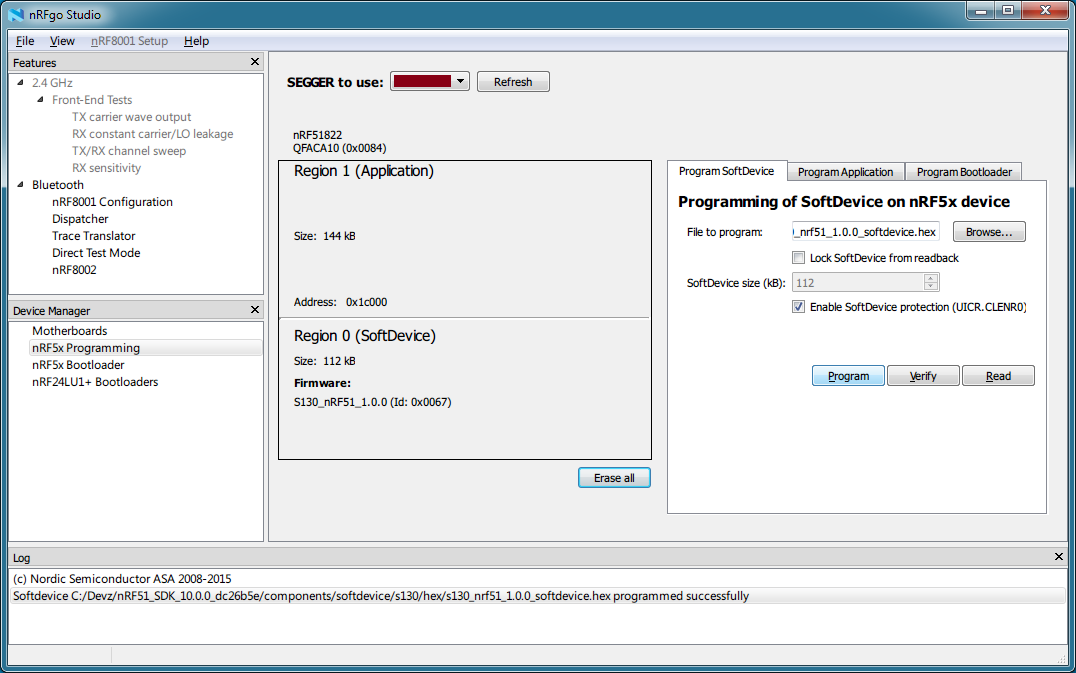Click the Refresh button

(x=513, y=82)
